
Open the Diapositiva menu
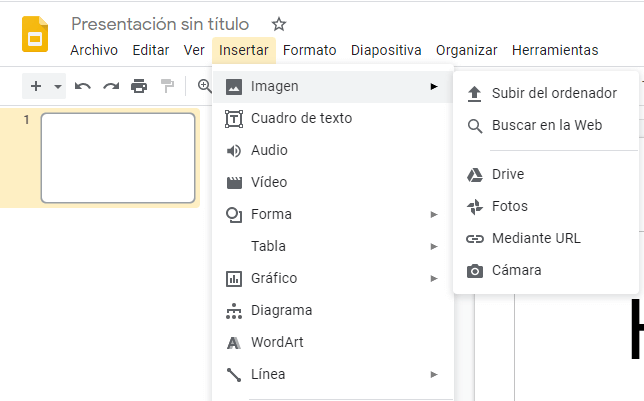(x=386, y=50)
